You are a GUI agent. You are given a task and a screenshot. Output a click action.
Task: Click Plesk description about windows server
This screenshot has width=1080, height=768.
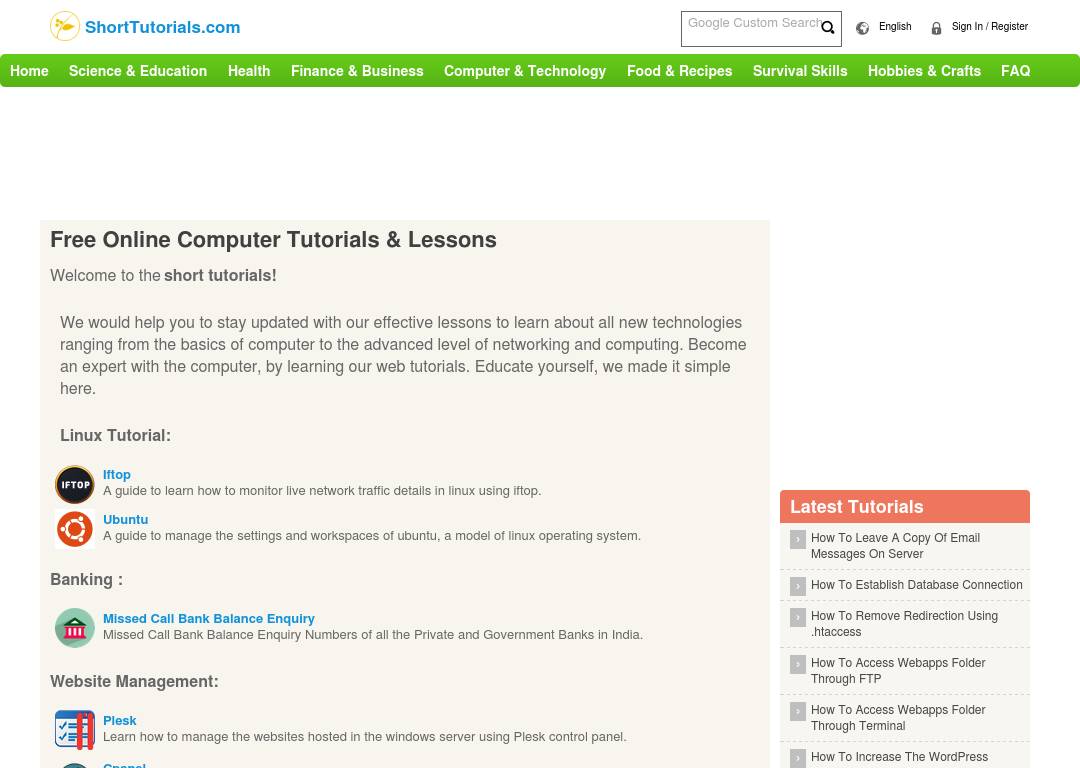pyautogui.click(x=364, y=736)
